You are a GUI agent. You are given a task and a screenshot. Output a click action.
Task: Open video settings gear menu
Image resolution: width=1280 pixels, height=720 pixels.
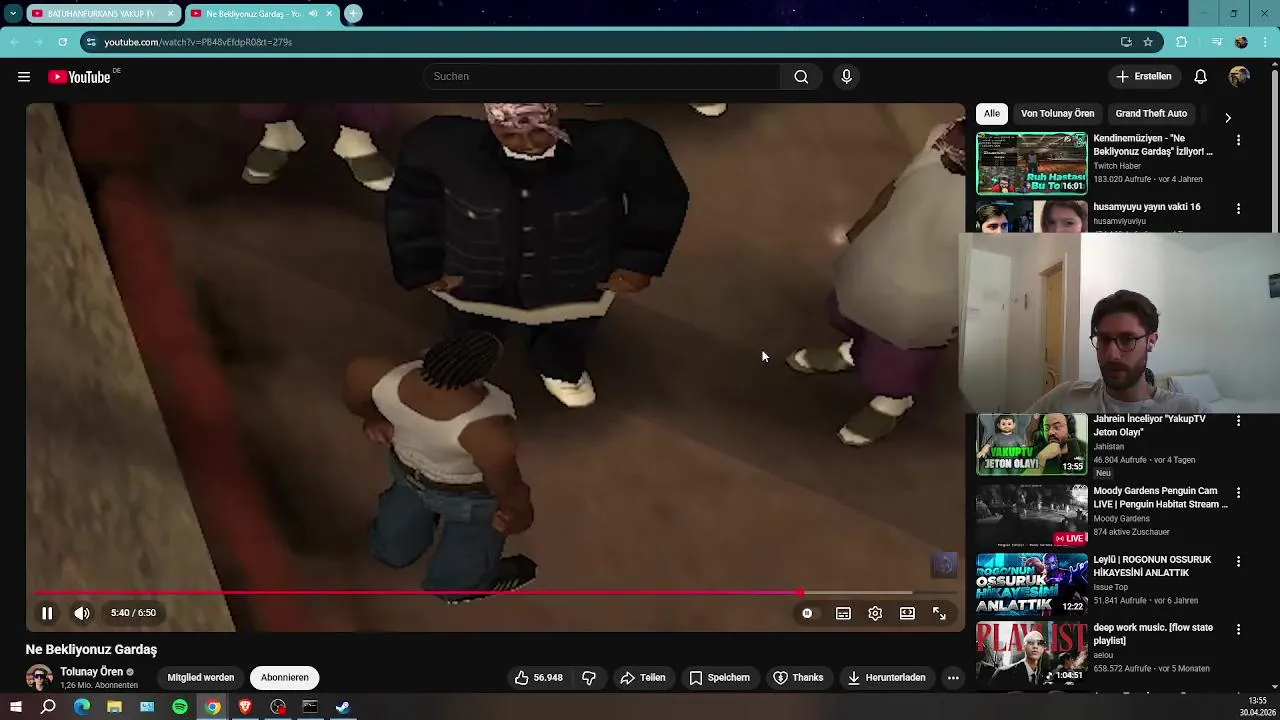tap(875, 614)
